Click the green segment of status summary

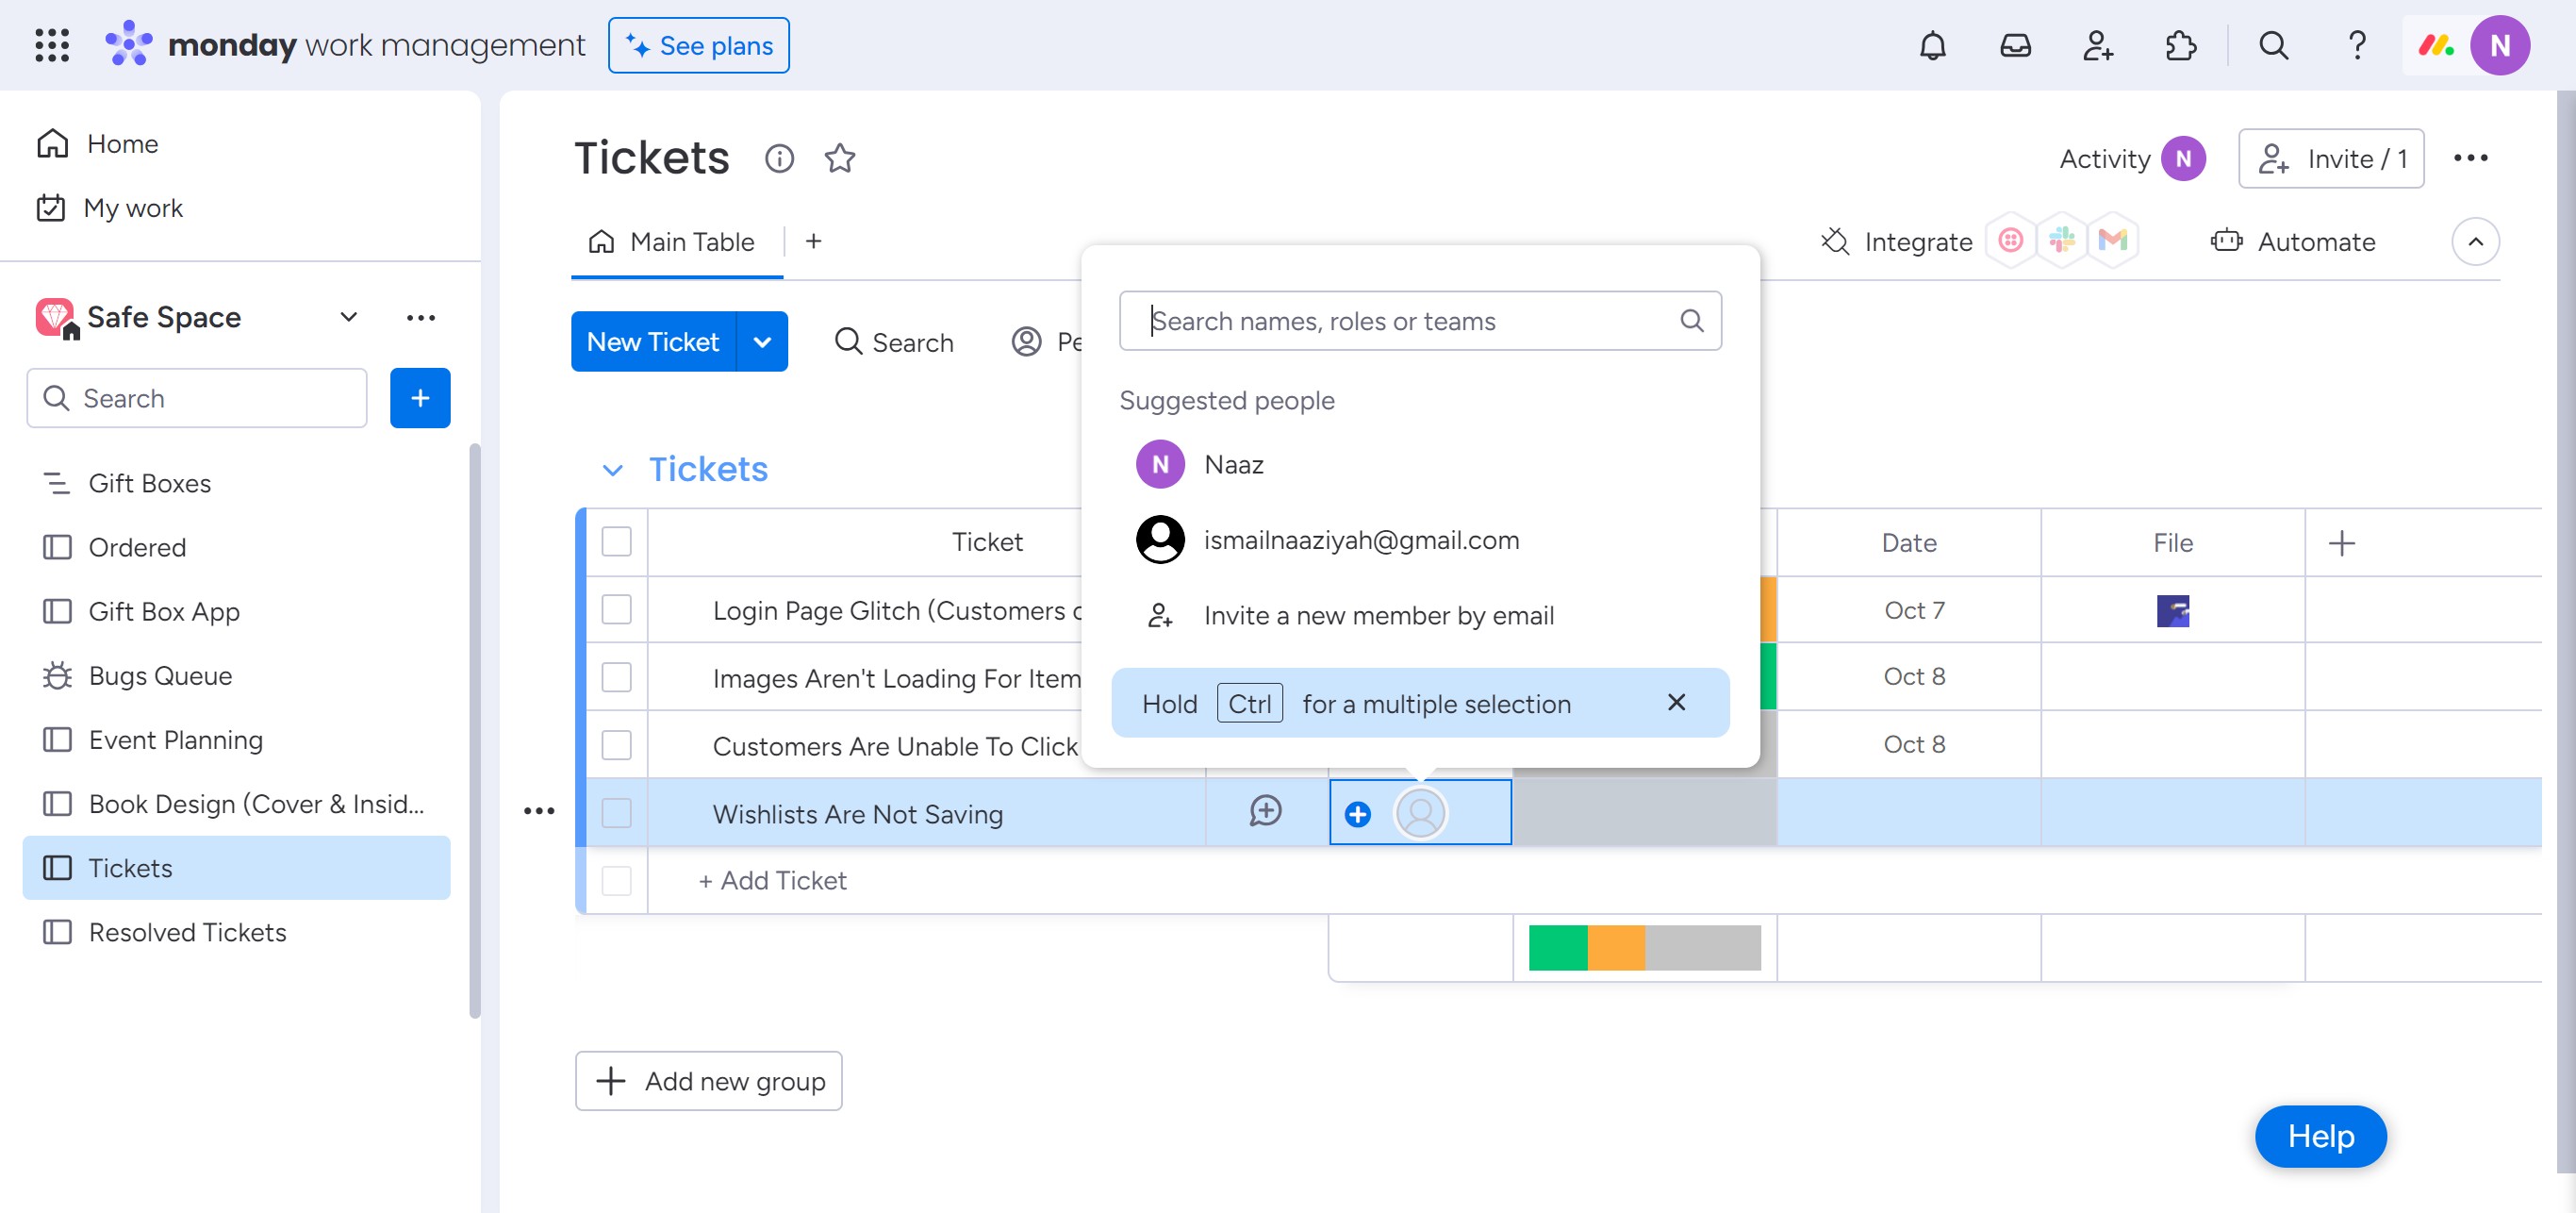[x=1557, y=947]
